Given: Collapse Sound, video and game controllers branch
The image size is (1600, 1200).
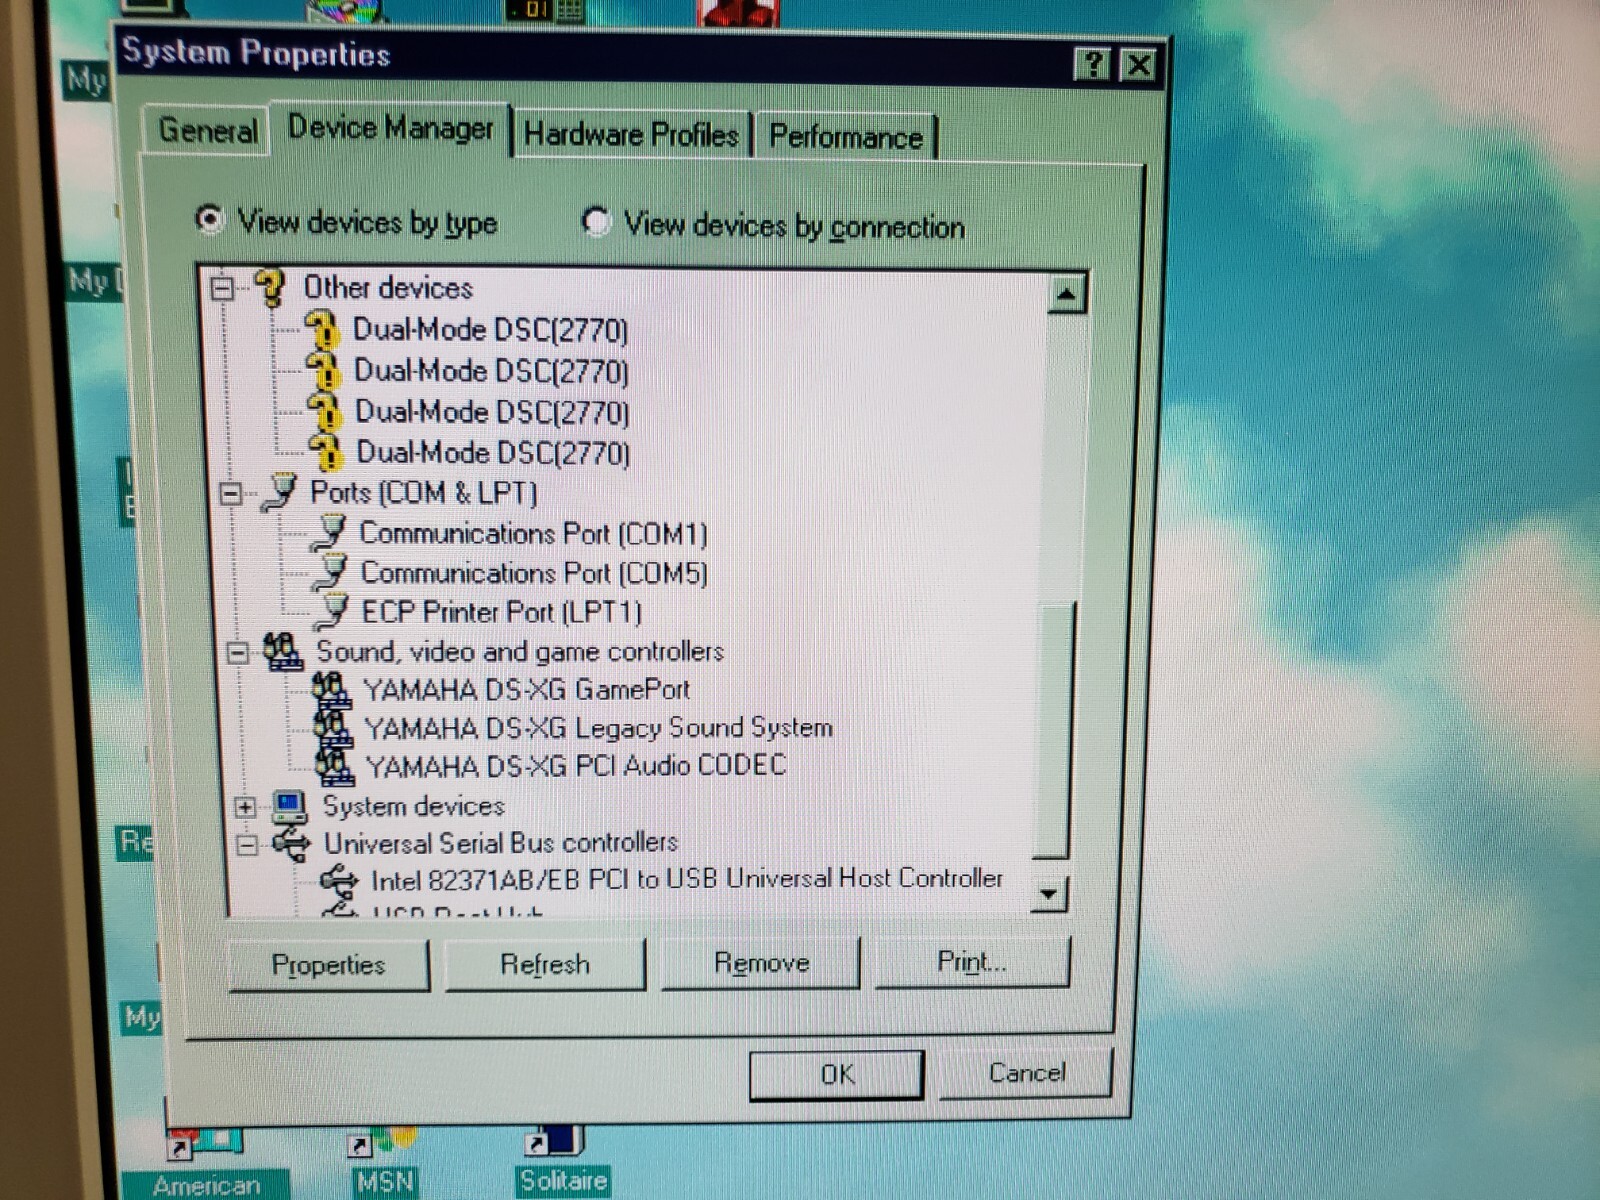Looking at the screenshot, I should click(237, 653).
